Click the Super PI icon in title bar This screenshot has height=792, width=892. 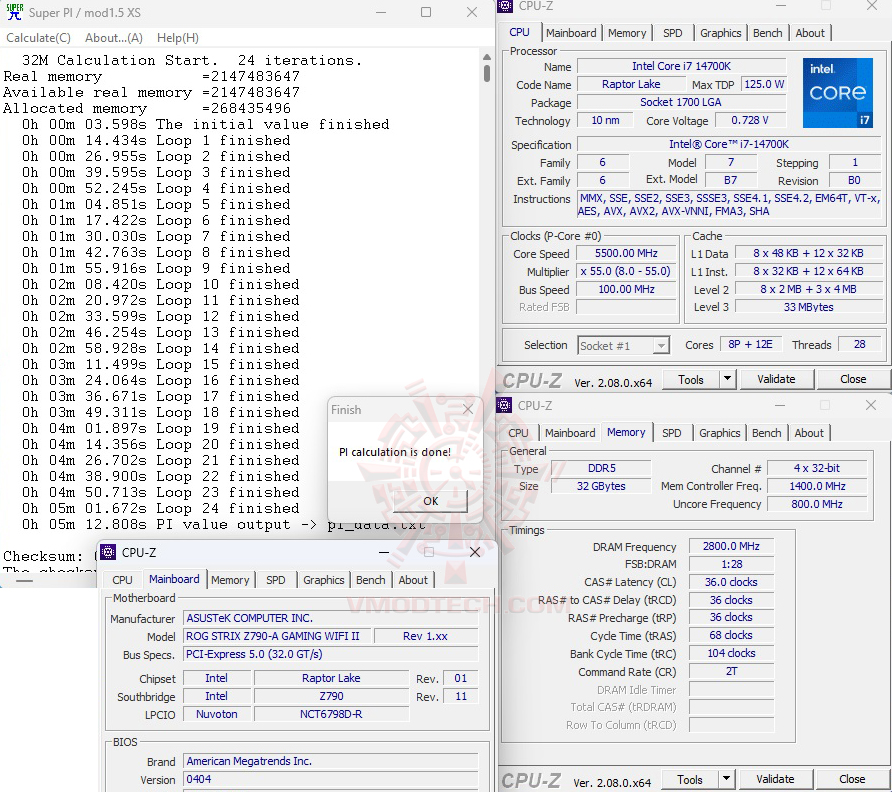pyautogui.click(x=13, y=12)
